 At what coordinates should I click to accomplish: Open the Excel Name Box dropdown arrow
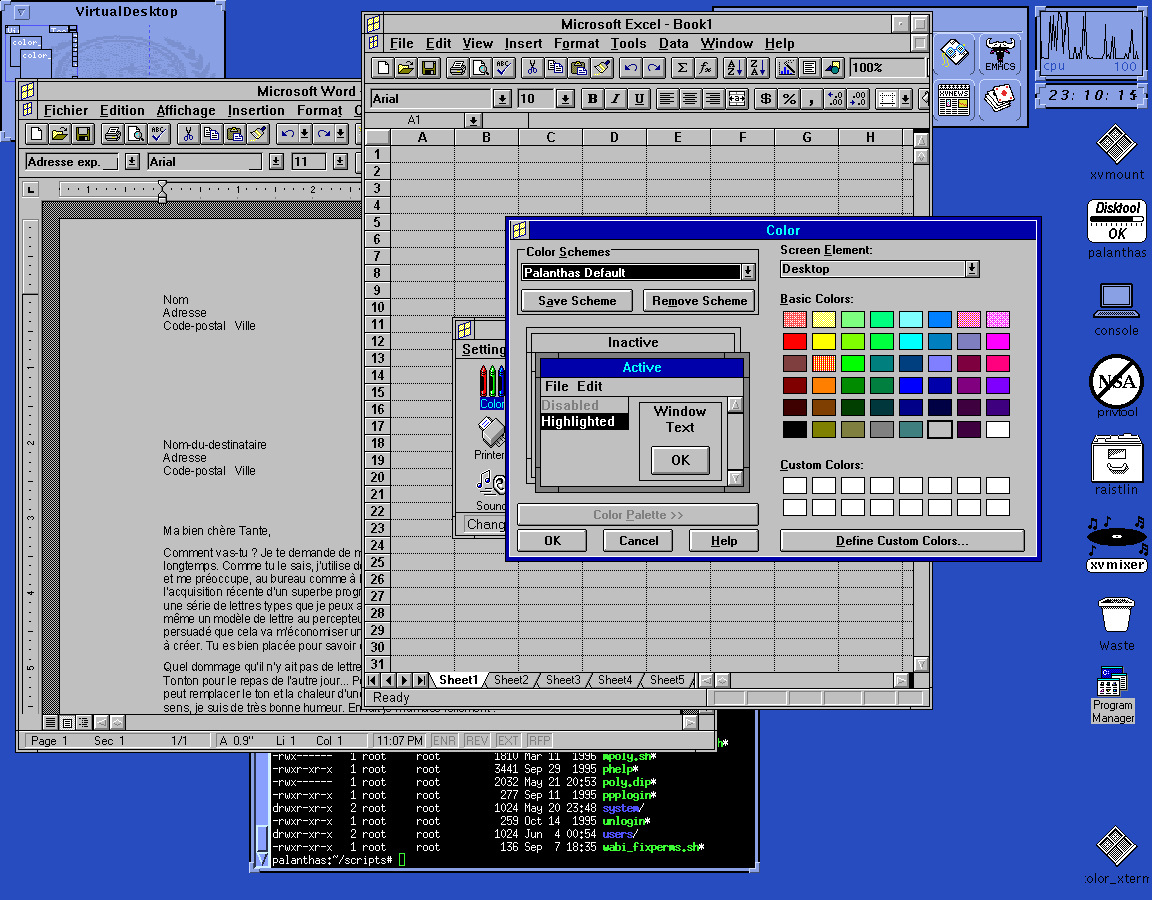(x=473, y=120)
